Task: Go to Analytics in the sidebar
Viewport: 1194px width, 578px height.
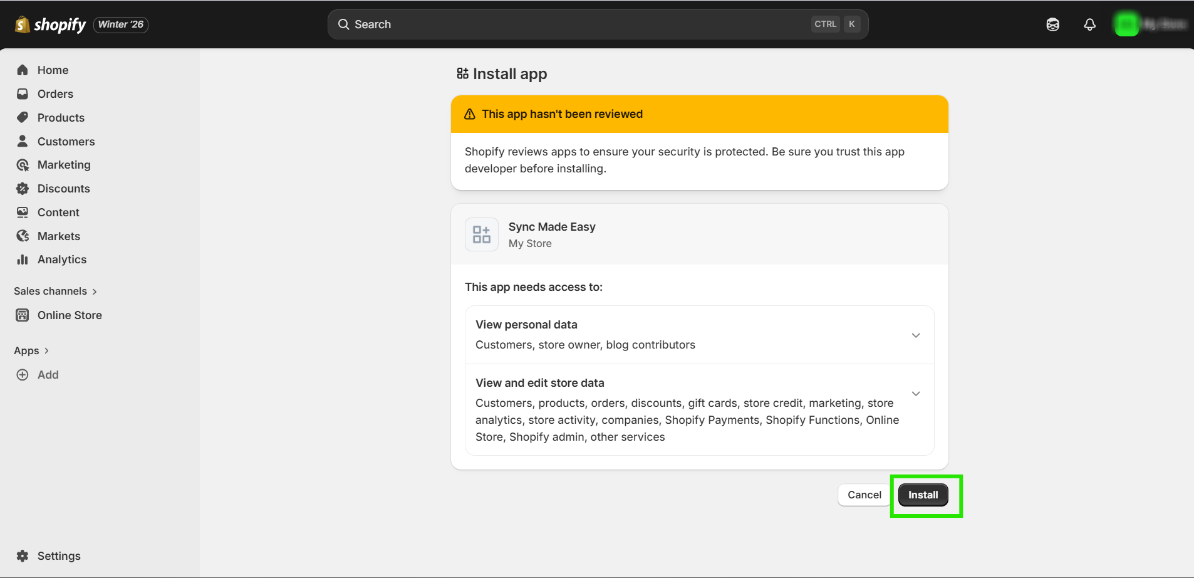Action: [61, 260]
